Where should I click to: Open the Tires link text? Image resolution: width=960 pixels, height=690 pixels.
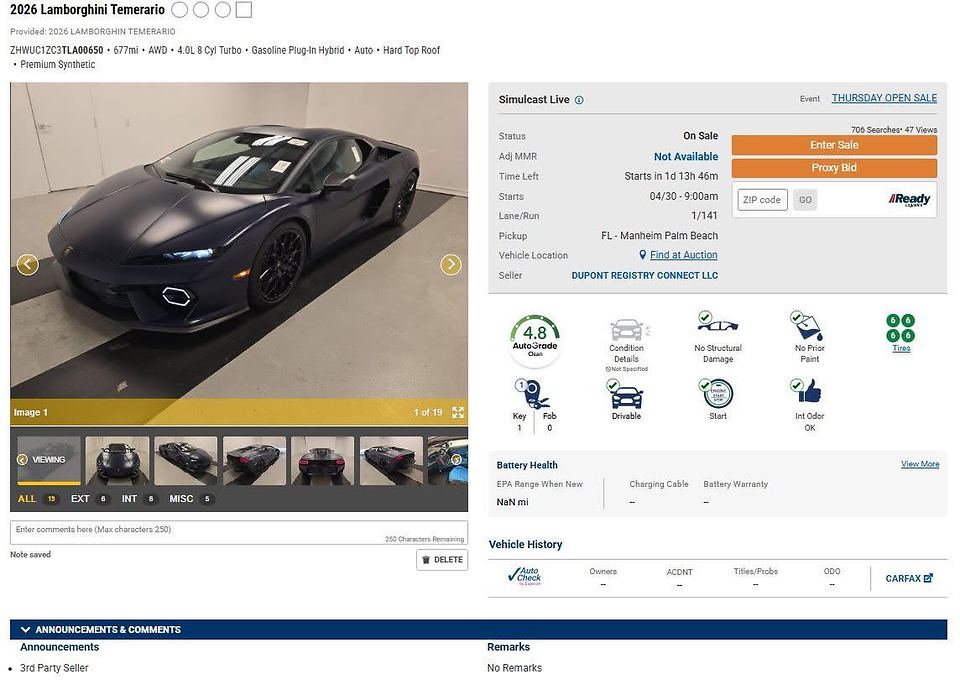tap(901, 348)
